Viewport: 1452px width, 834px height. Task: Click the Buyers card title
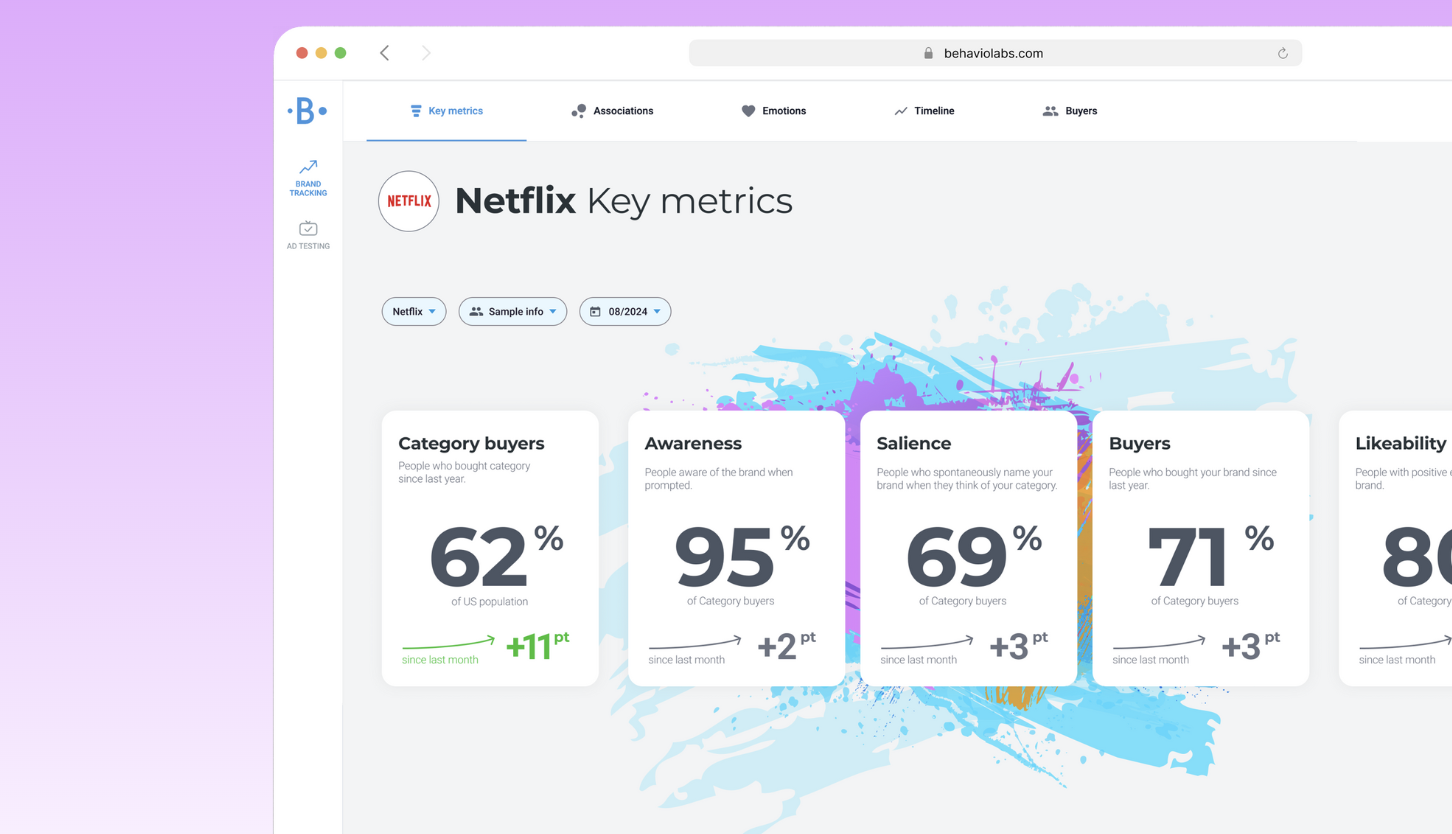(x=1139, y=444)
